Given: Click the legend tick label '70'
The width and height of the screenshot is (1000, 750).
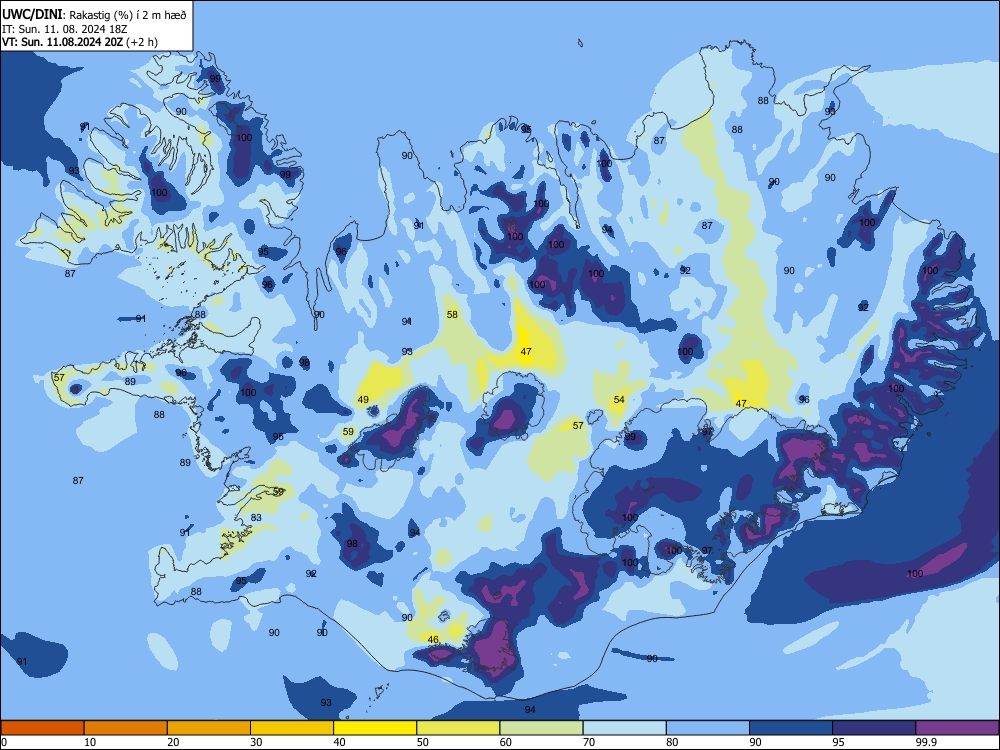Looking at the screenshot, I should pos(589,742).
